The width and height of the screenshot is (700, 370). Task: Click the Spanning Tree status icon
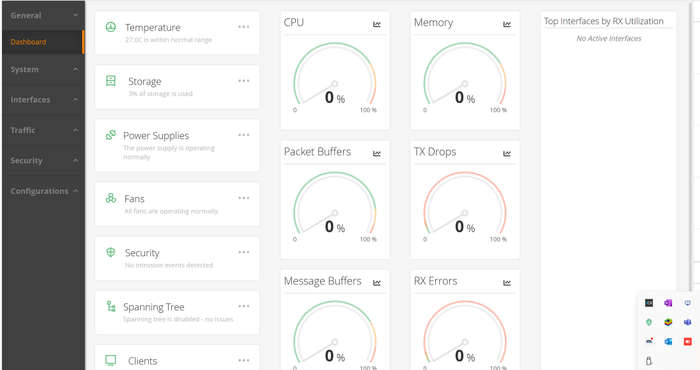point(111,306)
